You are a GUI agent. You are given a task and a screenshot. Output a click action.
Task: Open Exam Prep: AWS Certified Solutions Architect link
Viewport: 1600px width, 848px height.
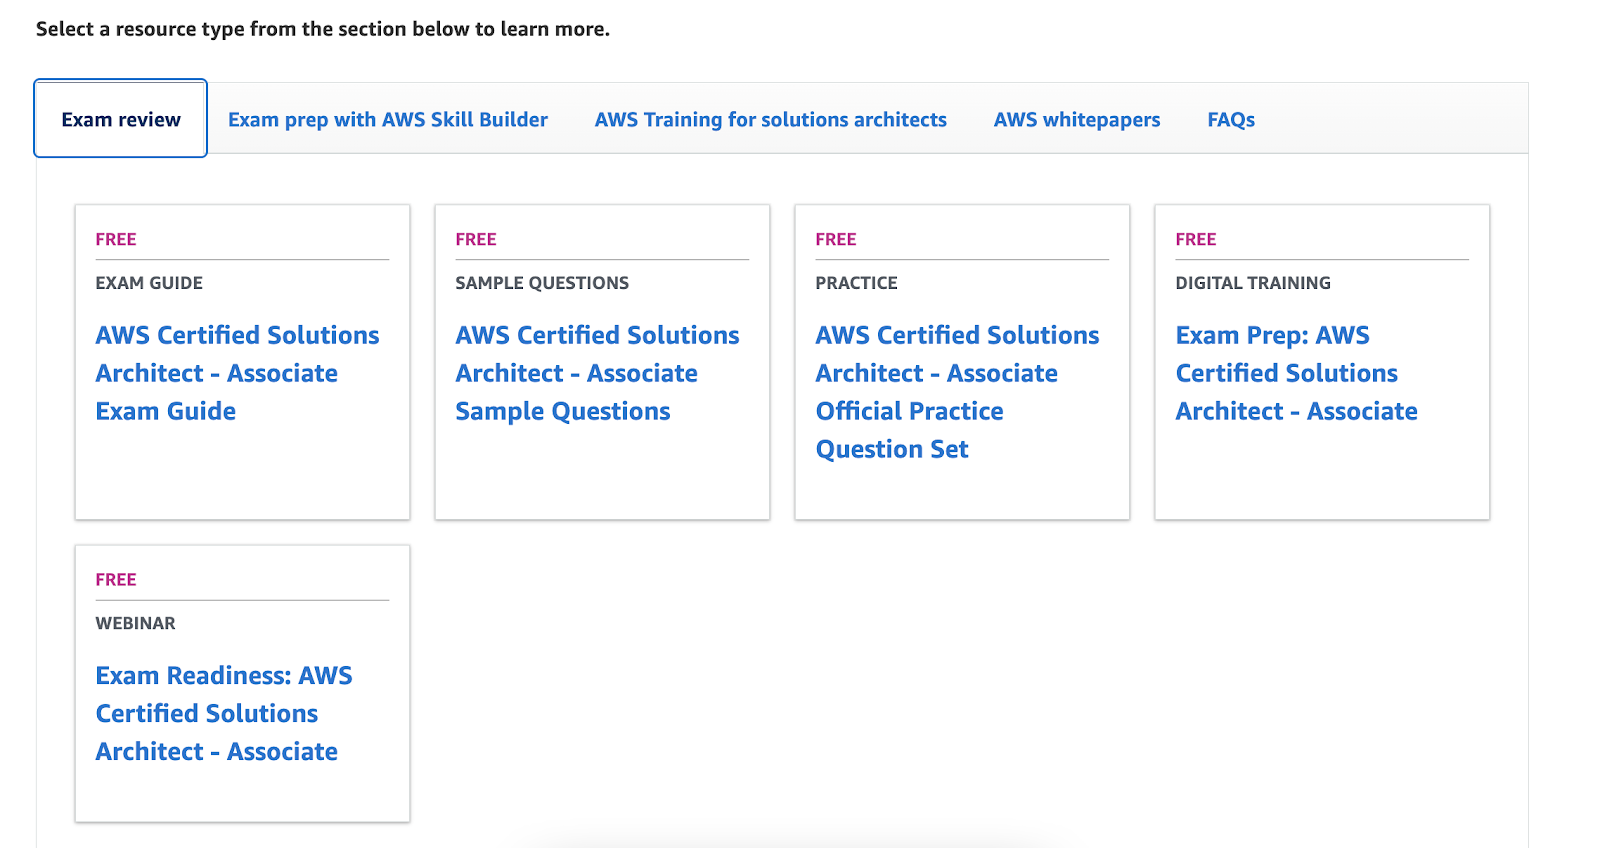[1296, 373]
